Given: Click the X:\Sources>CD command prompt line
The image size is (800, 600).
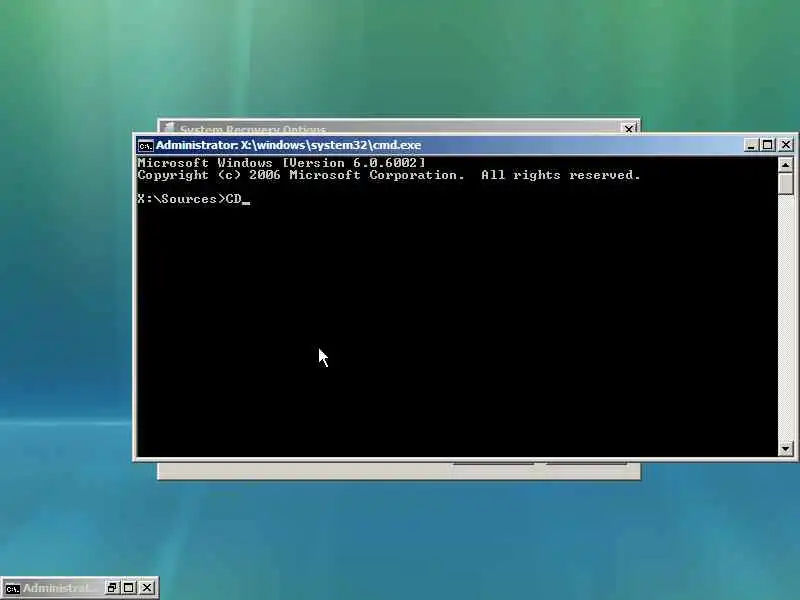Looking at the screenshot, I should click(x=194, y=199).
